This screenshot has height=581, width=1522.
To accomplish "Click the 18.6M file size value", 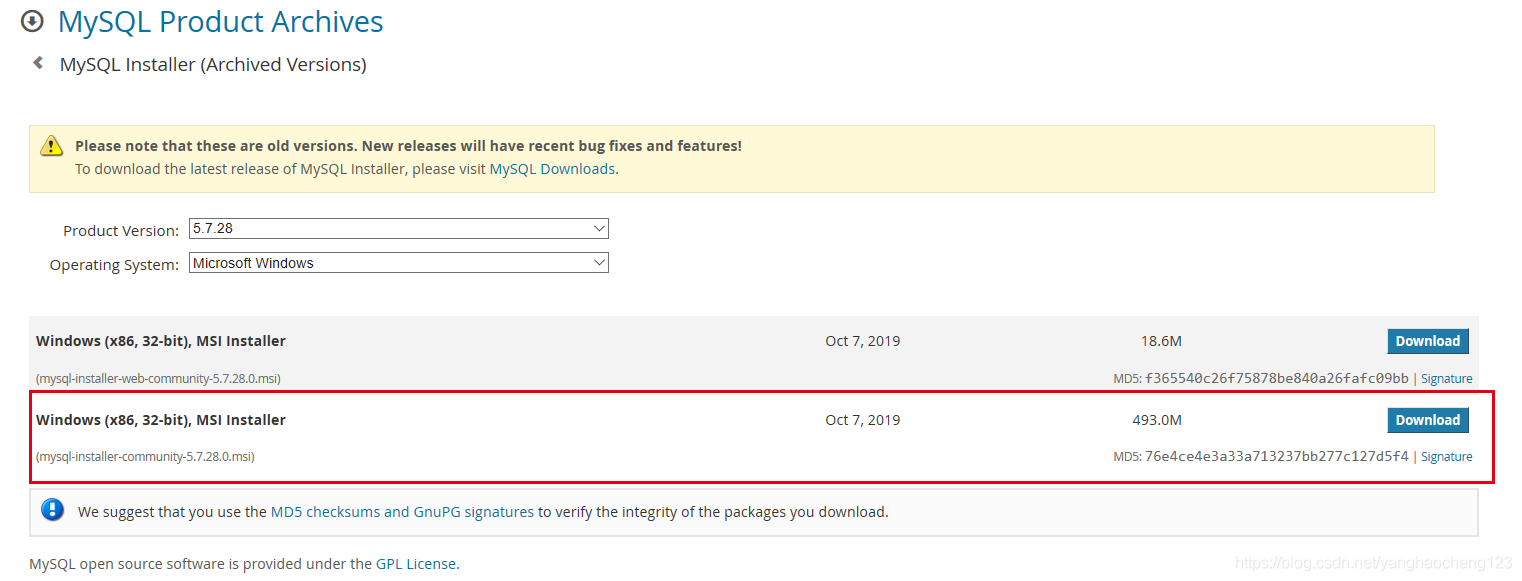I will pos(1161,341).
